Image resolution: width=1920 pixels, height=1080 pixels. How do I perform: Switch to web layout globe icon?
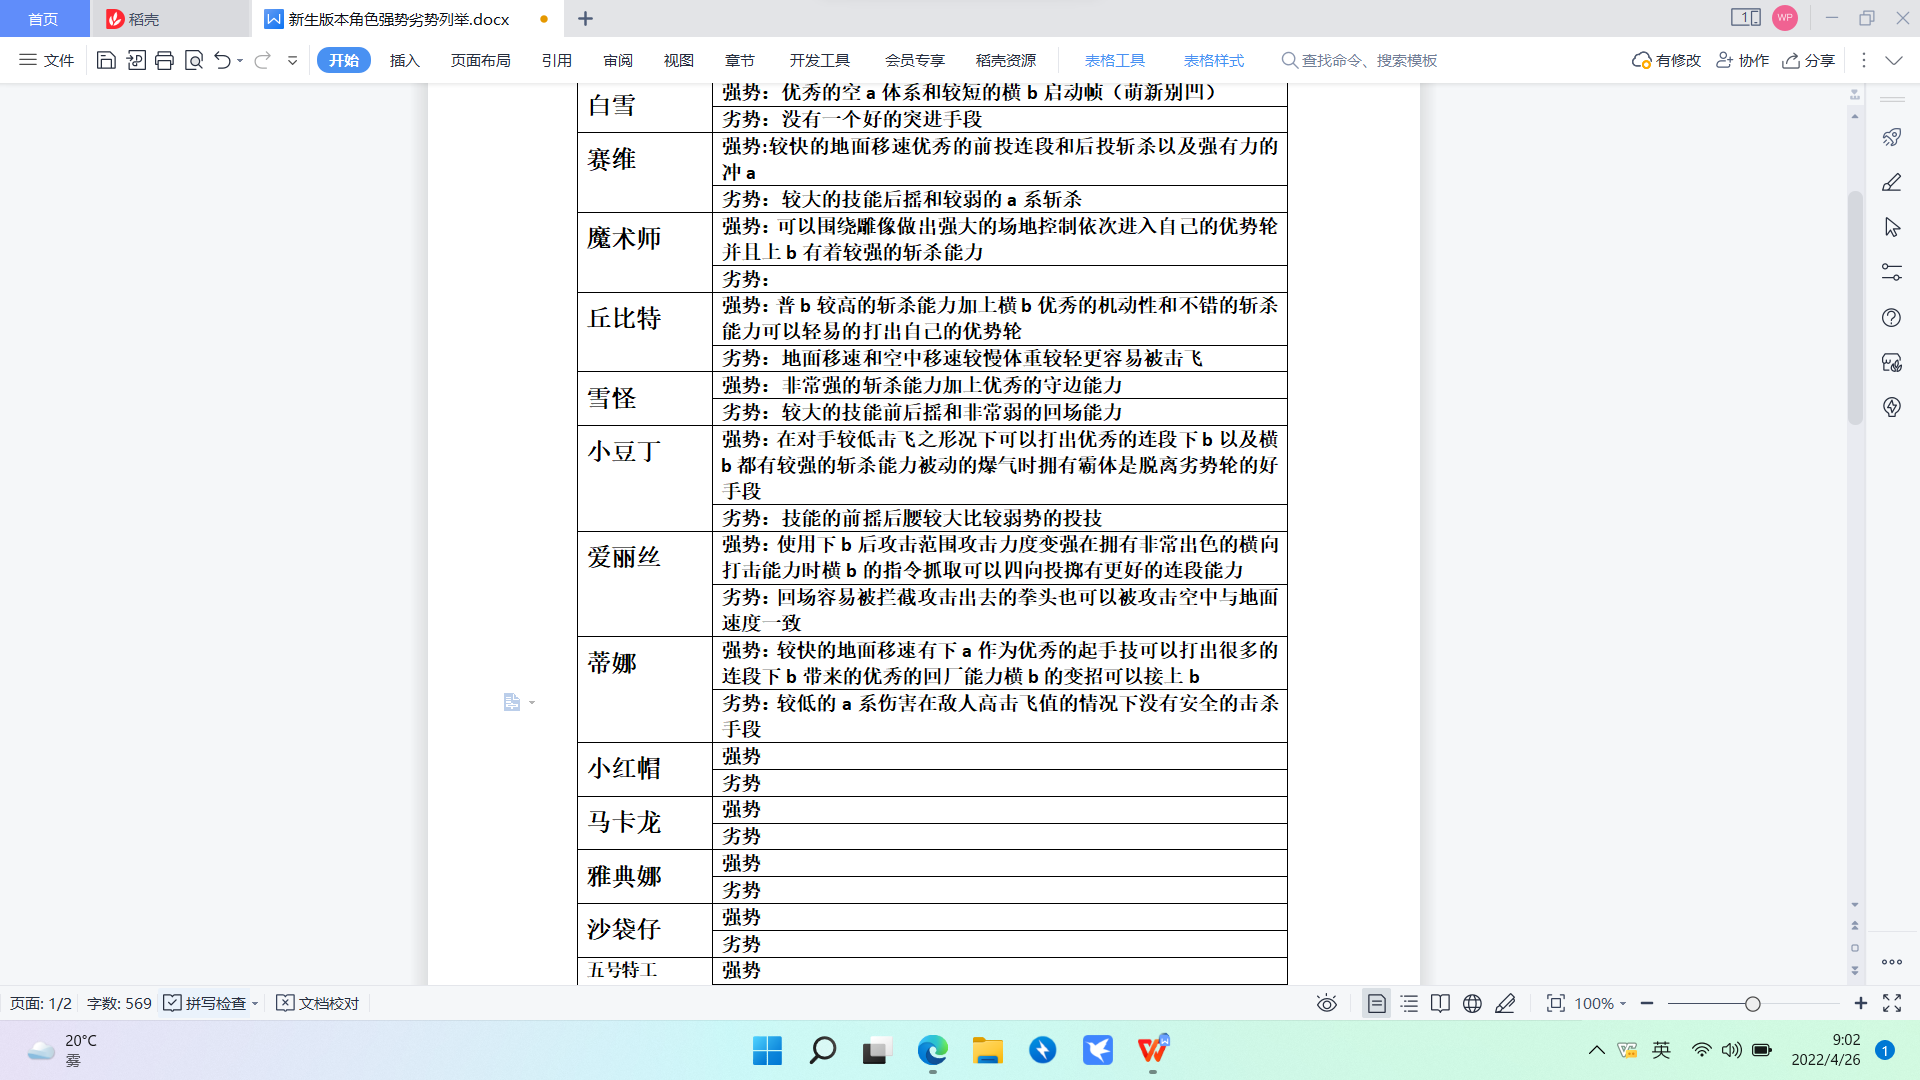1472,1003
